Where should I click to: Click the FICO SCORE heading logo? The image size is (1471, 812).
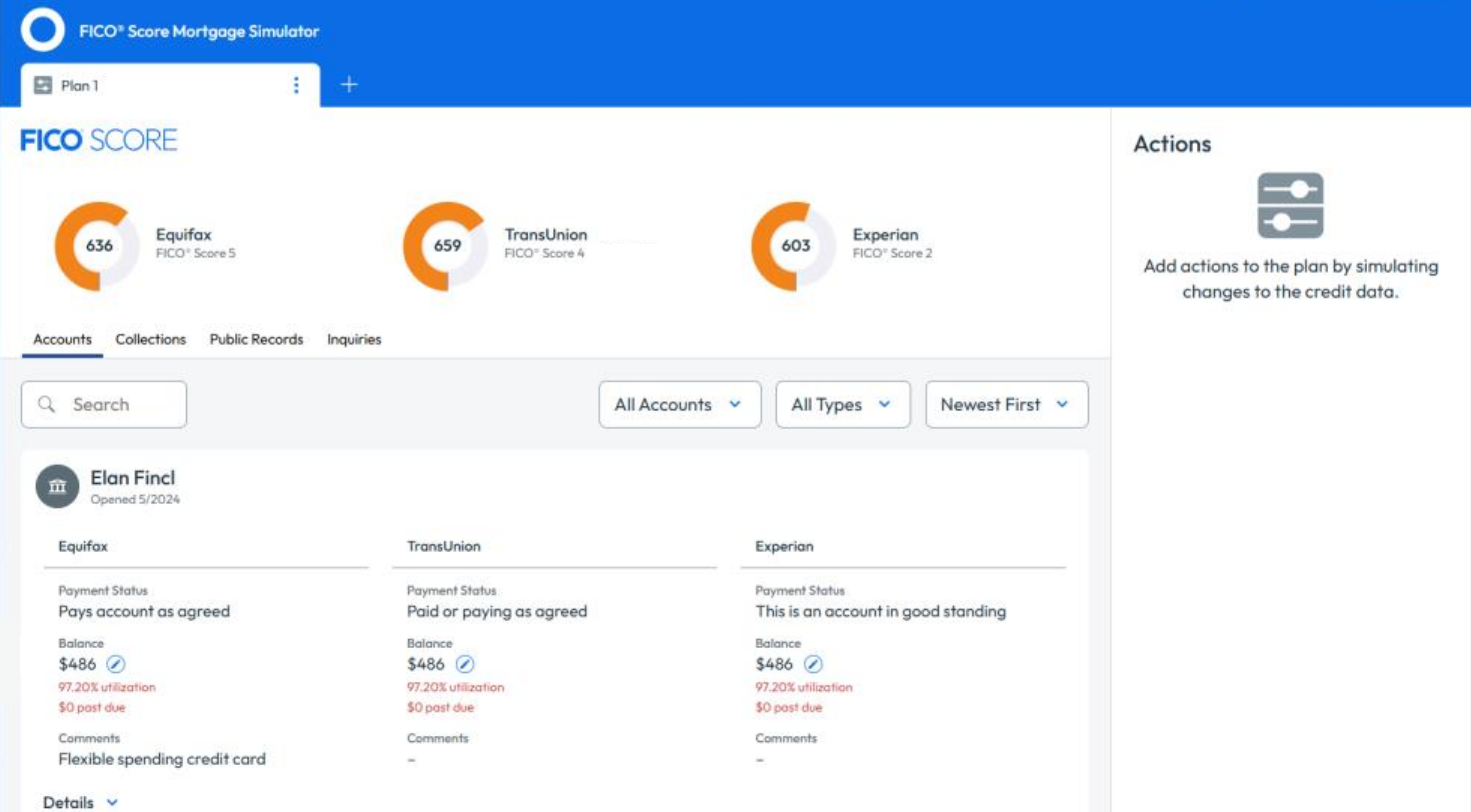click(99, 141)
